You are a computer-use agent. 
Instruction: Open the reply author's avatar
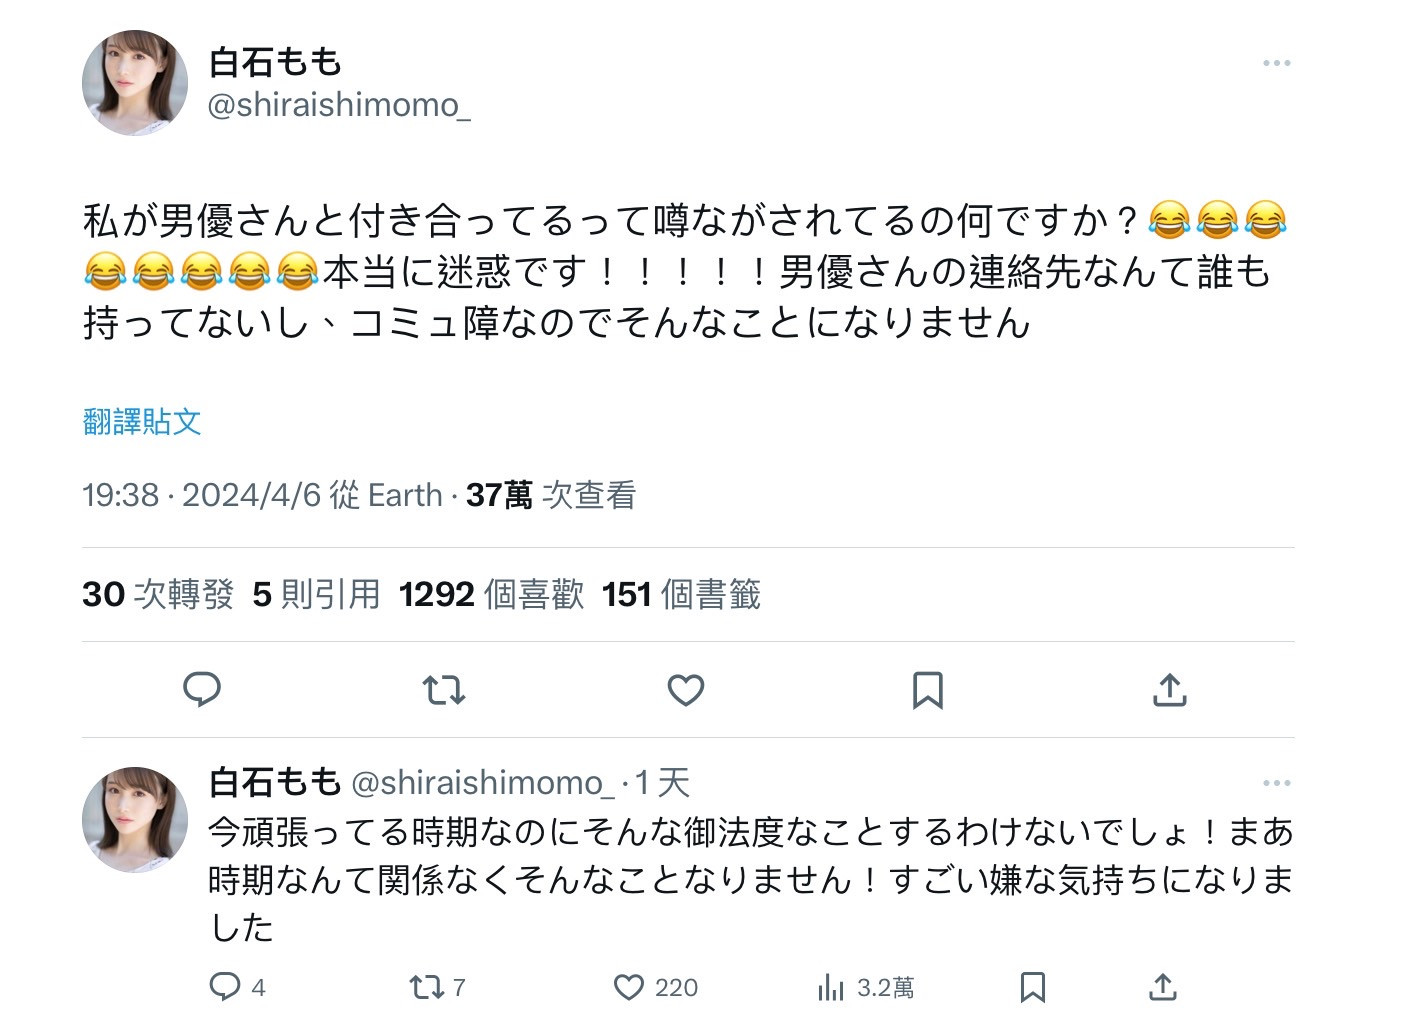point(135,819)
